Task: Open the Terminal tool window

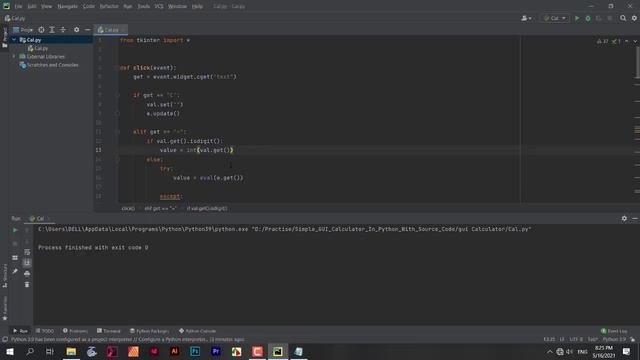Action: point(109,331)
